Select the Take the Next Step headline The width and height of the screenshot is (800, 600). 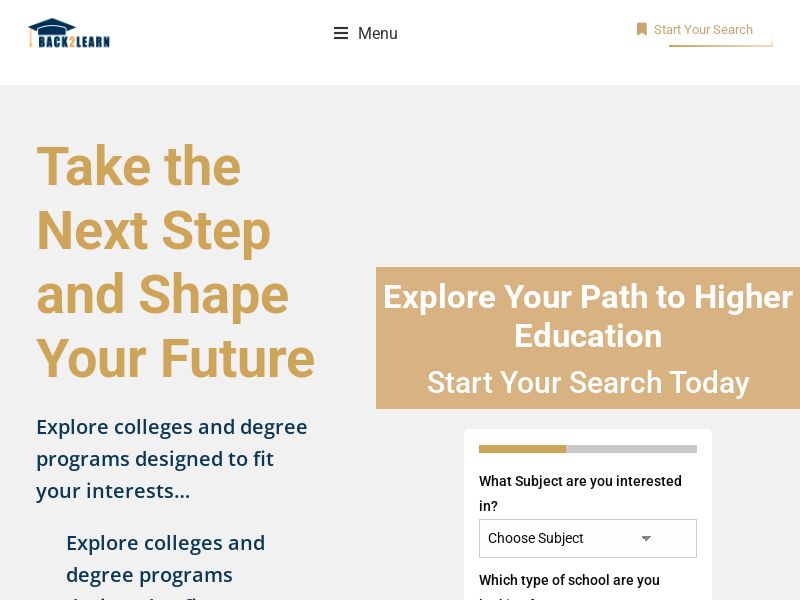pos(175,263)
